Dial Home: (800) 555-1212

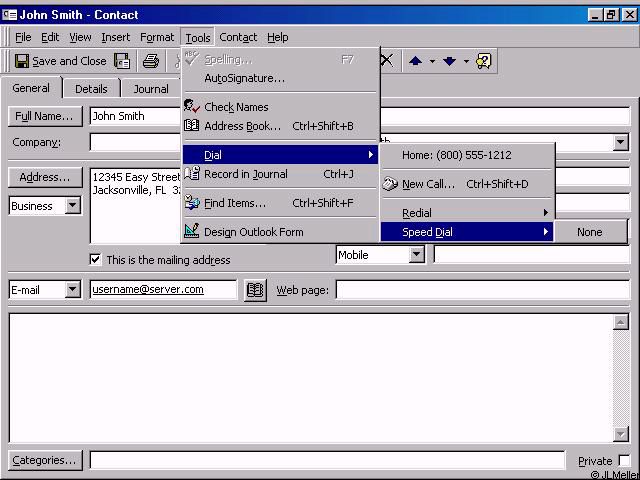pyautogui.click(x=467, y=155)
